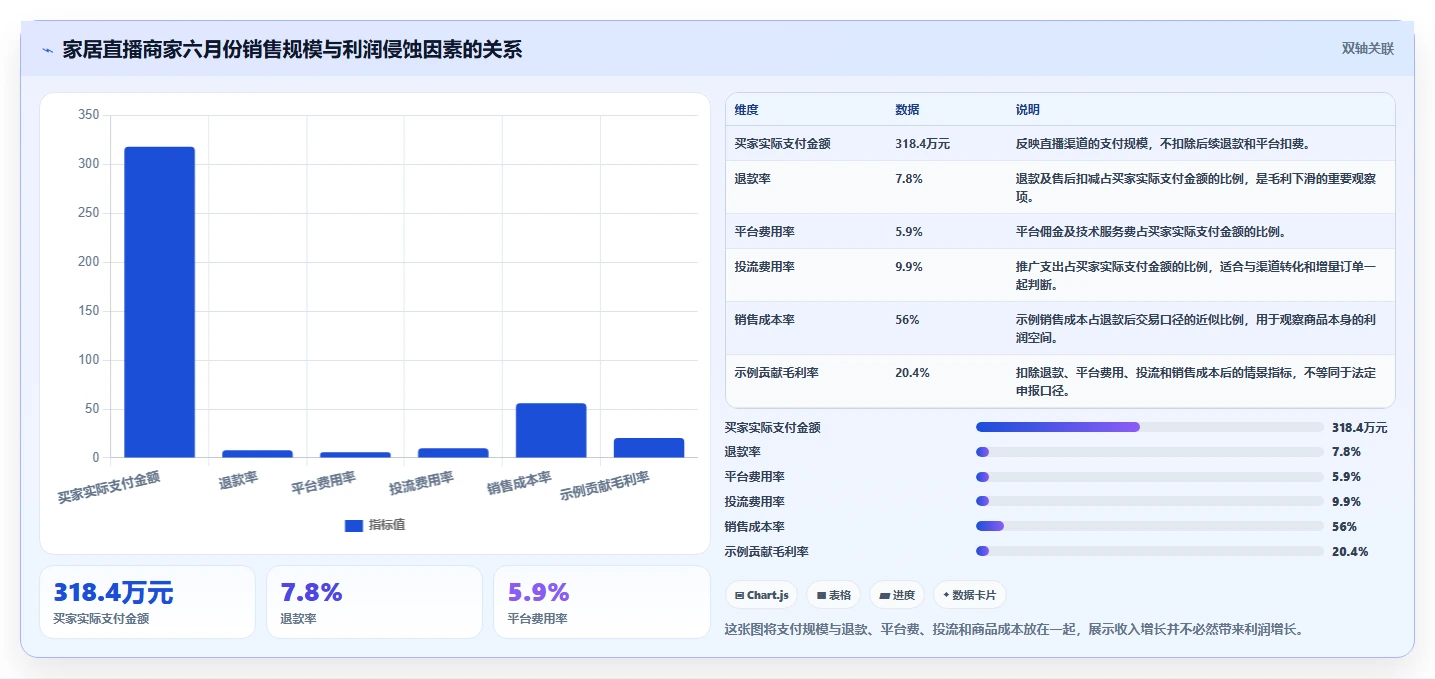Click the footer note starting 这张图将支付规模
Image resolution: width=1435 pixels, height=679 pixels.
point(1014,629)
